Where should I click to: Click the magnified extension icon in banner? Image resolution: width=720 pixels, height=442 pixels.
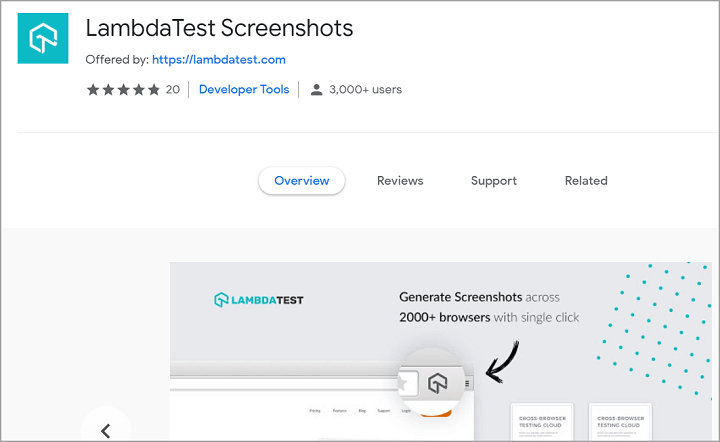coord(436,382)
